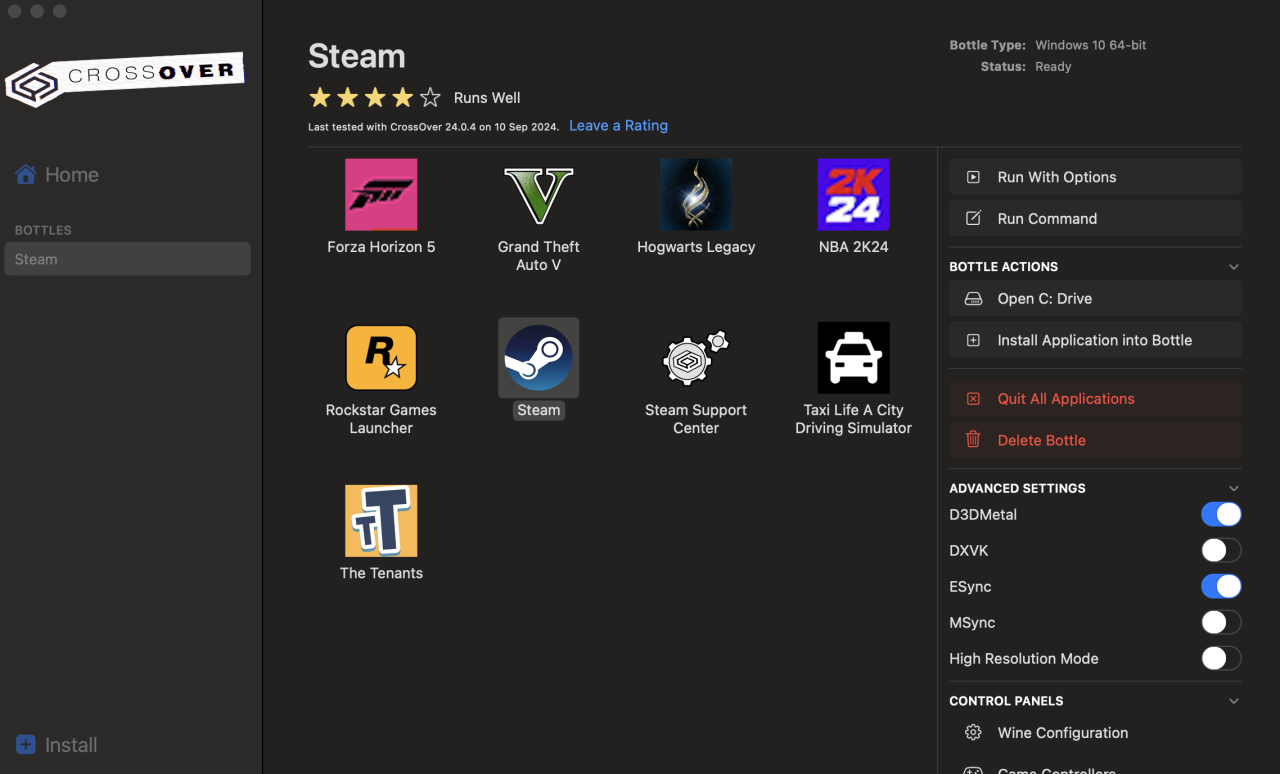The image size is (1280, 774).
Task: Select the Grand Theft Auto V icon
Action: [x=538, y=195]
